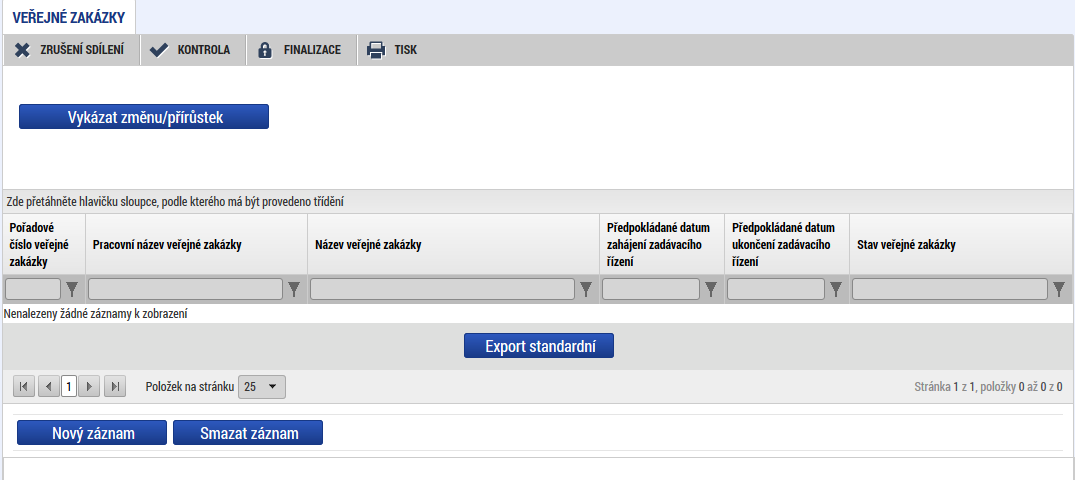
Task: Click the Zrušení sdílení cross icon
Action: click(x=22, y=50)
